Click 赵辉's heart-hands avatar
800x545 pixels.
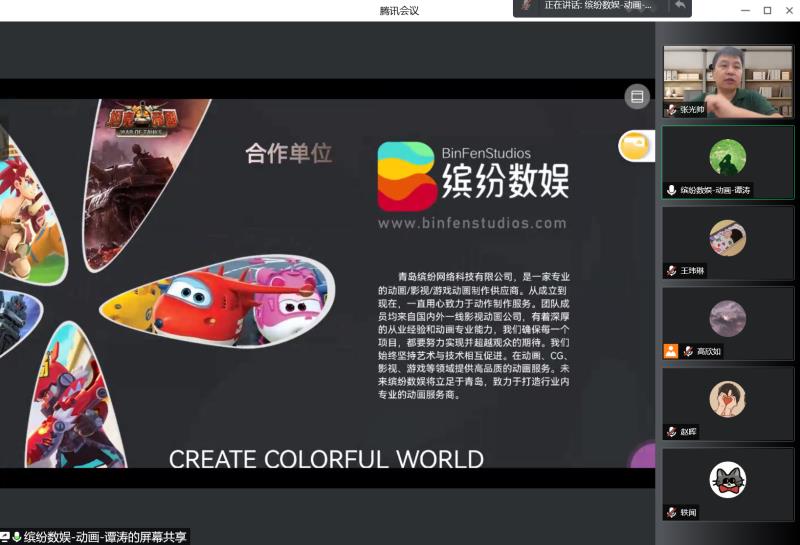click(x=727, y=399)
